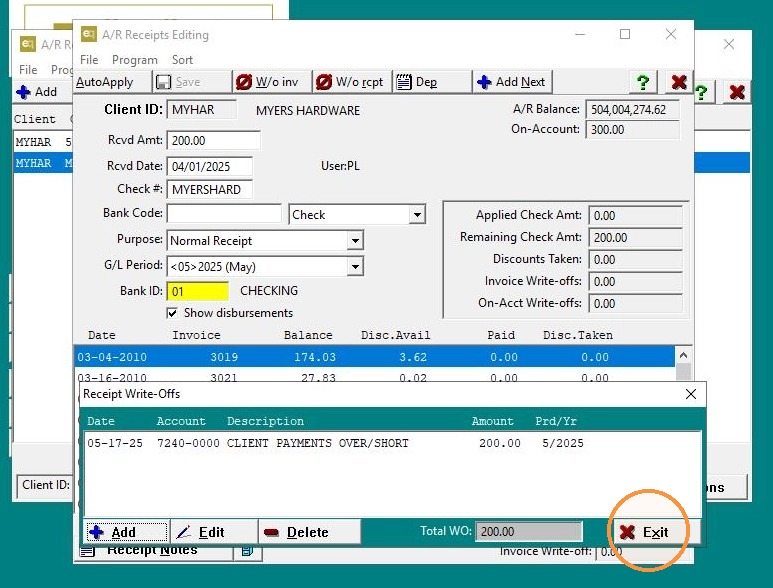Click the Rcvd Amt field
The image size is (773, 588).
(x=213, y=140)
